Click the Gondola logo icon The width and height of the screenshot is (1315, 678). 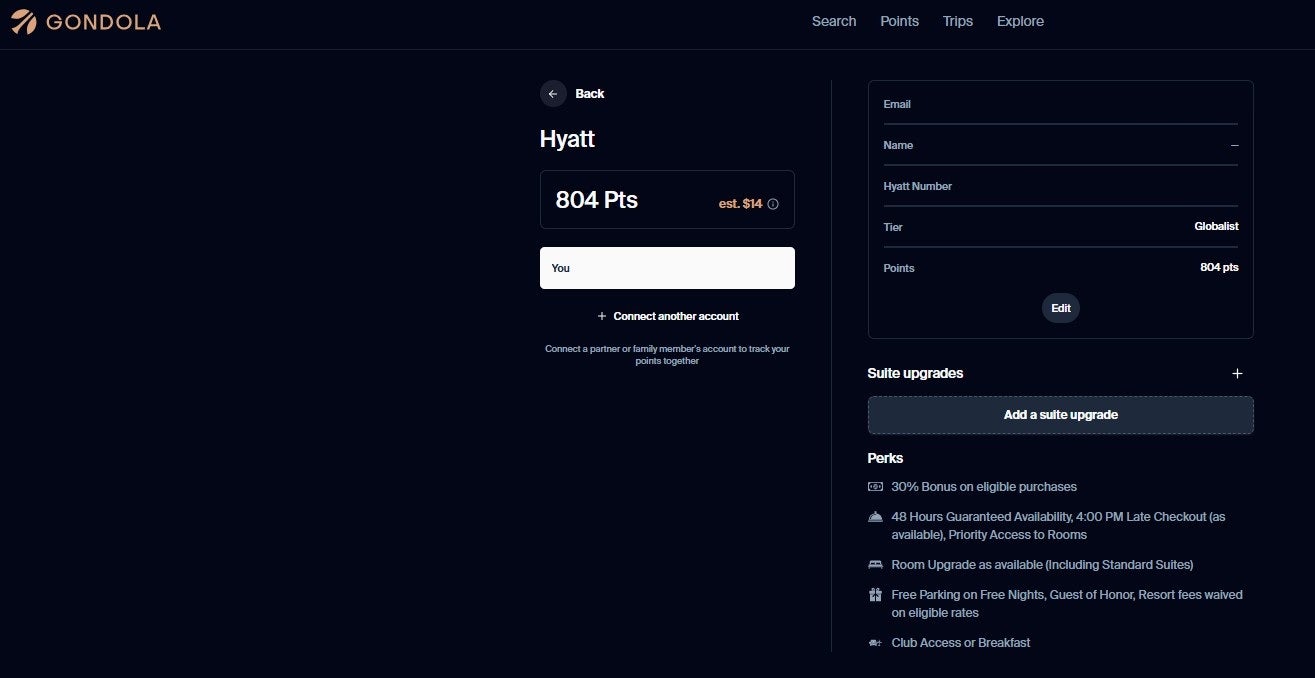point(24,21)
